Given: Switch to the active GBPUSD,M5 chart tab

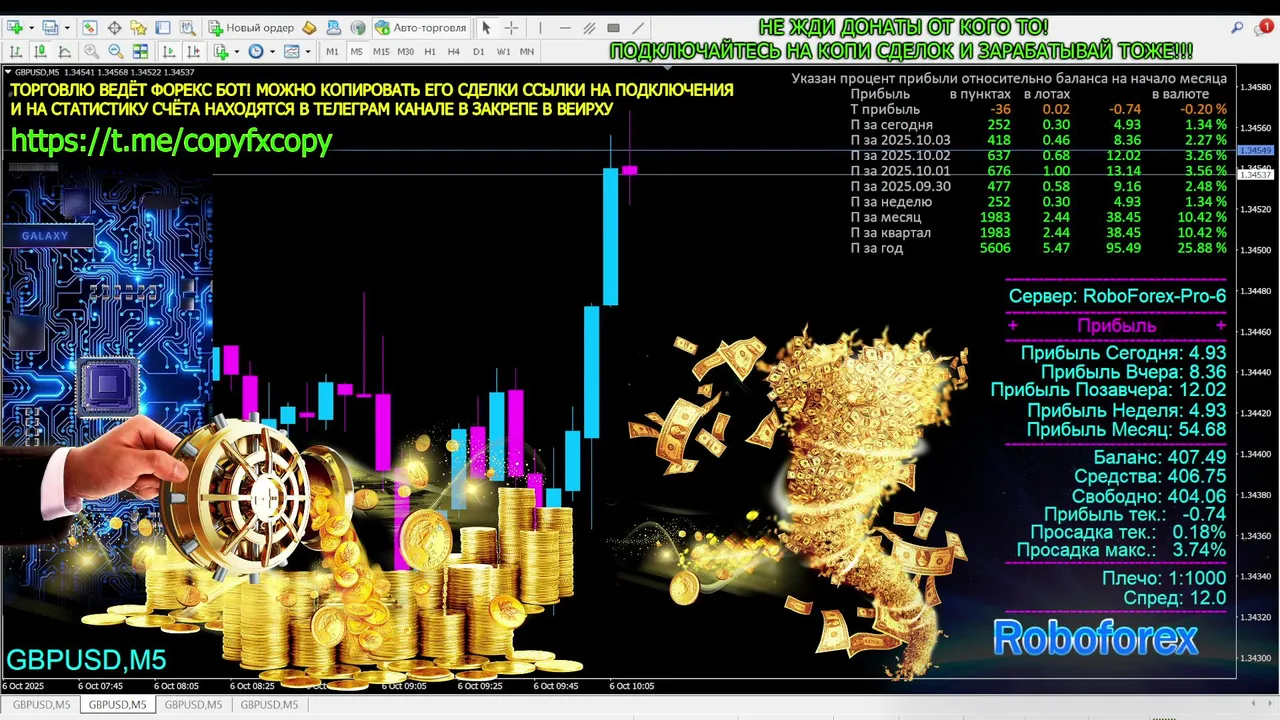Looking at the screenshot, I should pyautogui.click(x=117, y=705).
